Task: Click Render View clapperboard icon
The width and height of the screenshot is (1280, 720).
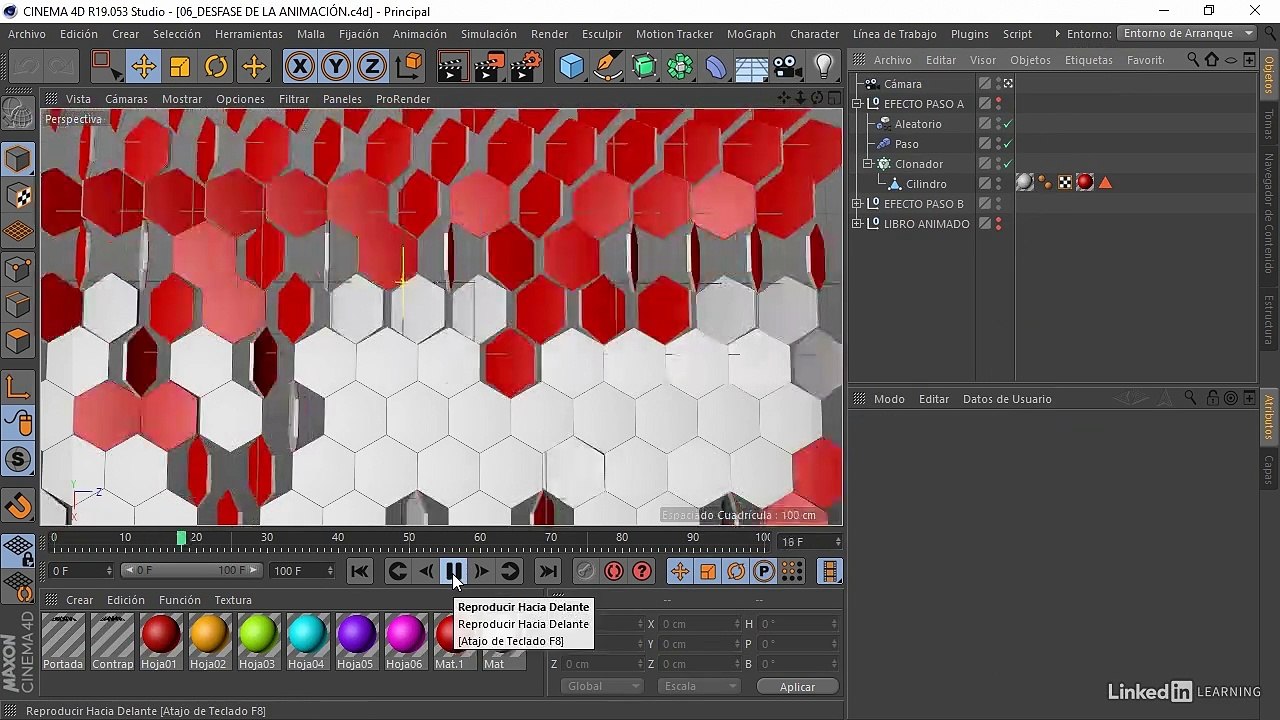Action: pyautogui.click(x=452, y=67)
